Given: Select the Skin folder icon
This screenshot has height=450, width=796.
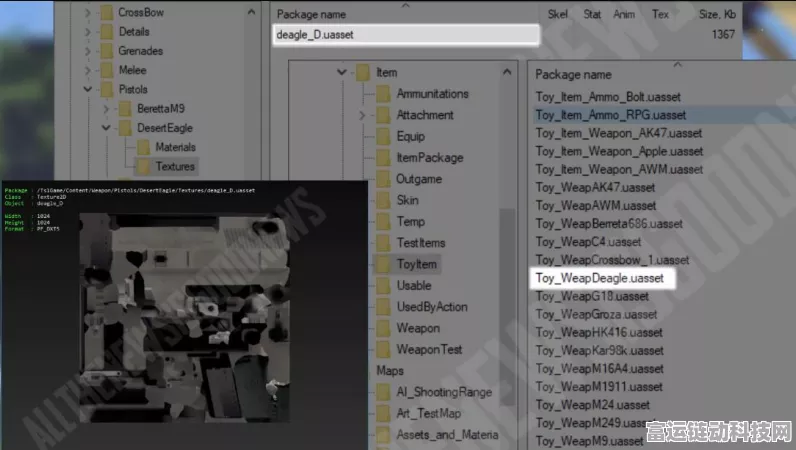Looking at the screenshot, I should click(x=383, y=201).
